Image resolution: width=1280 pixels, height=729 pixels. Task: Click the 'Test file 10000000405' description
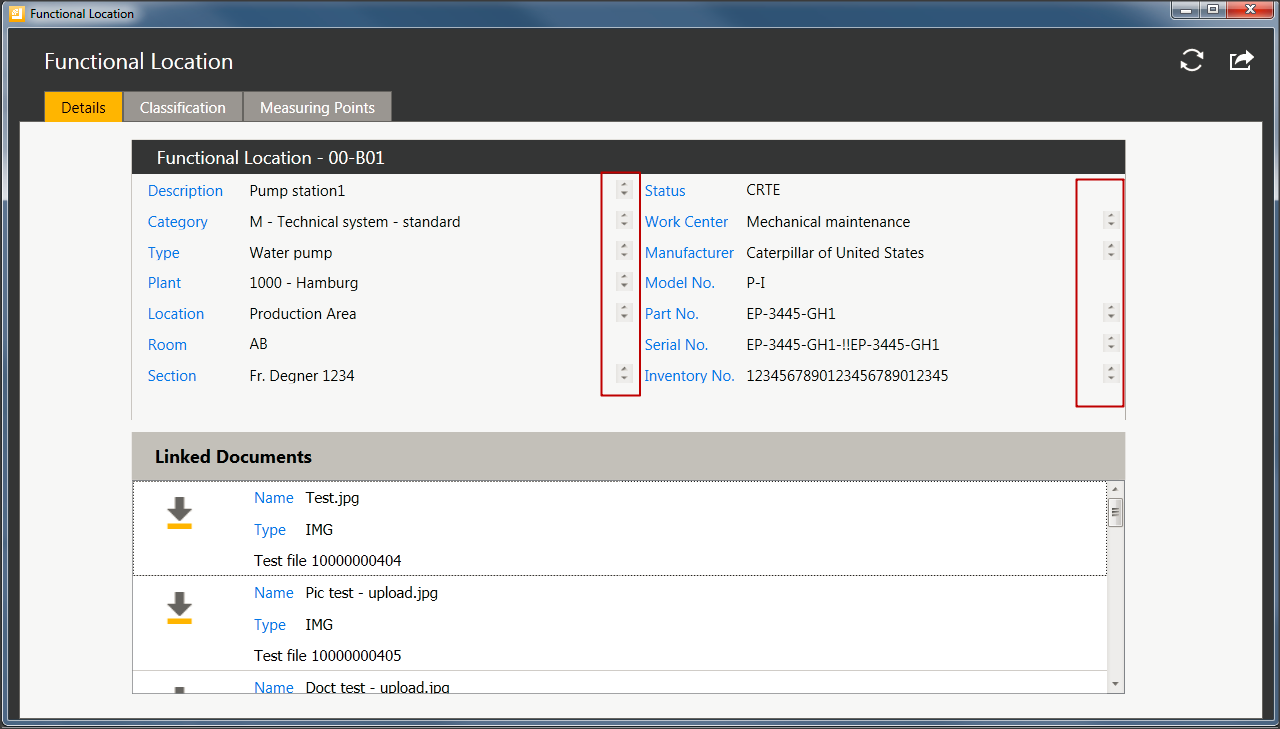[328, 656]
